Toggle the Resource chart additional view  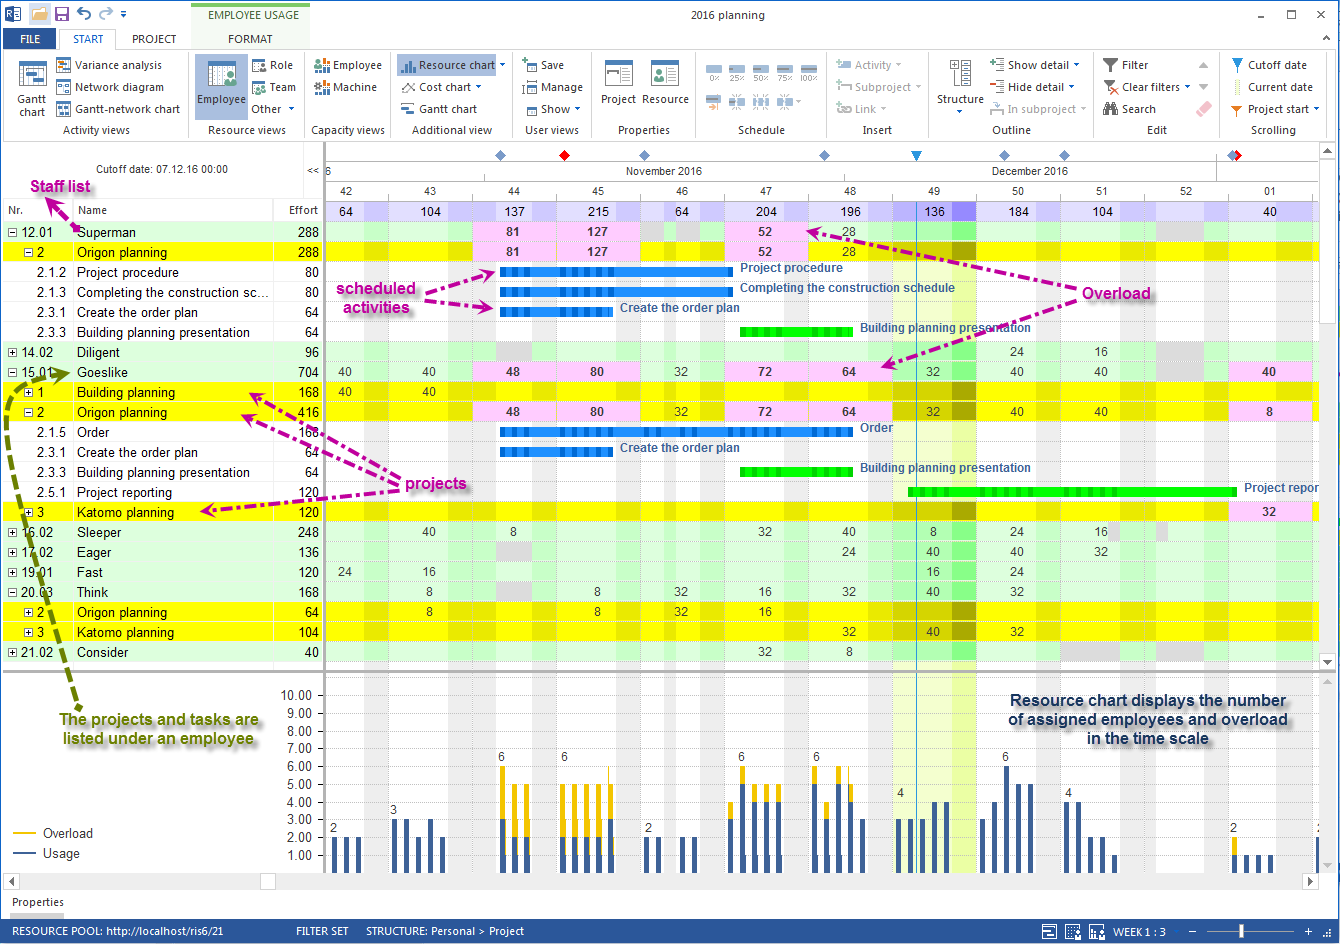[447, 65]
